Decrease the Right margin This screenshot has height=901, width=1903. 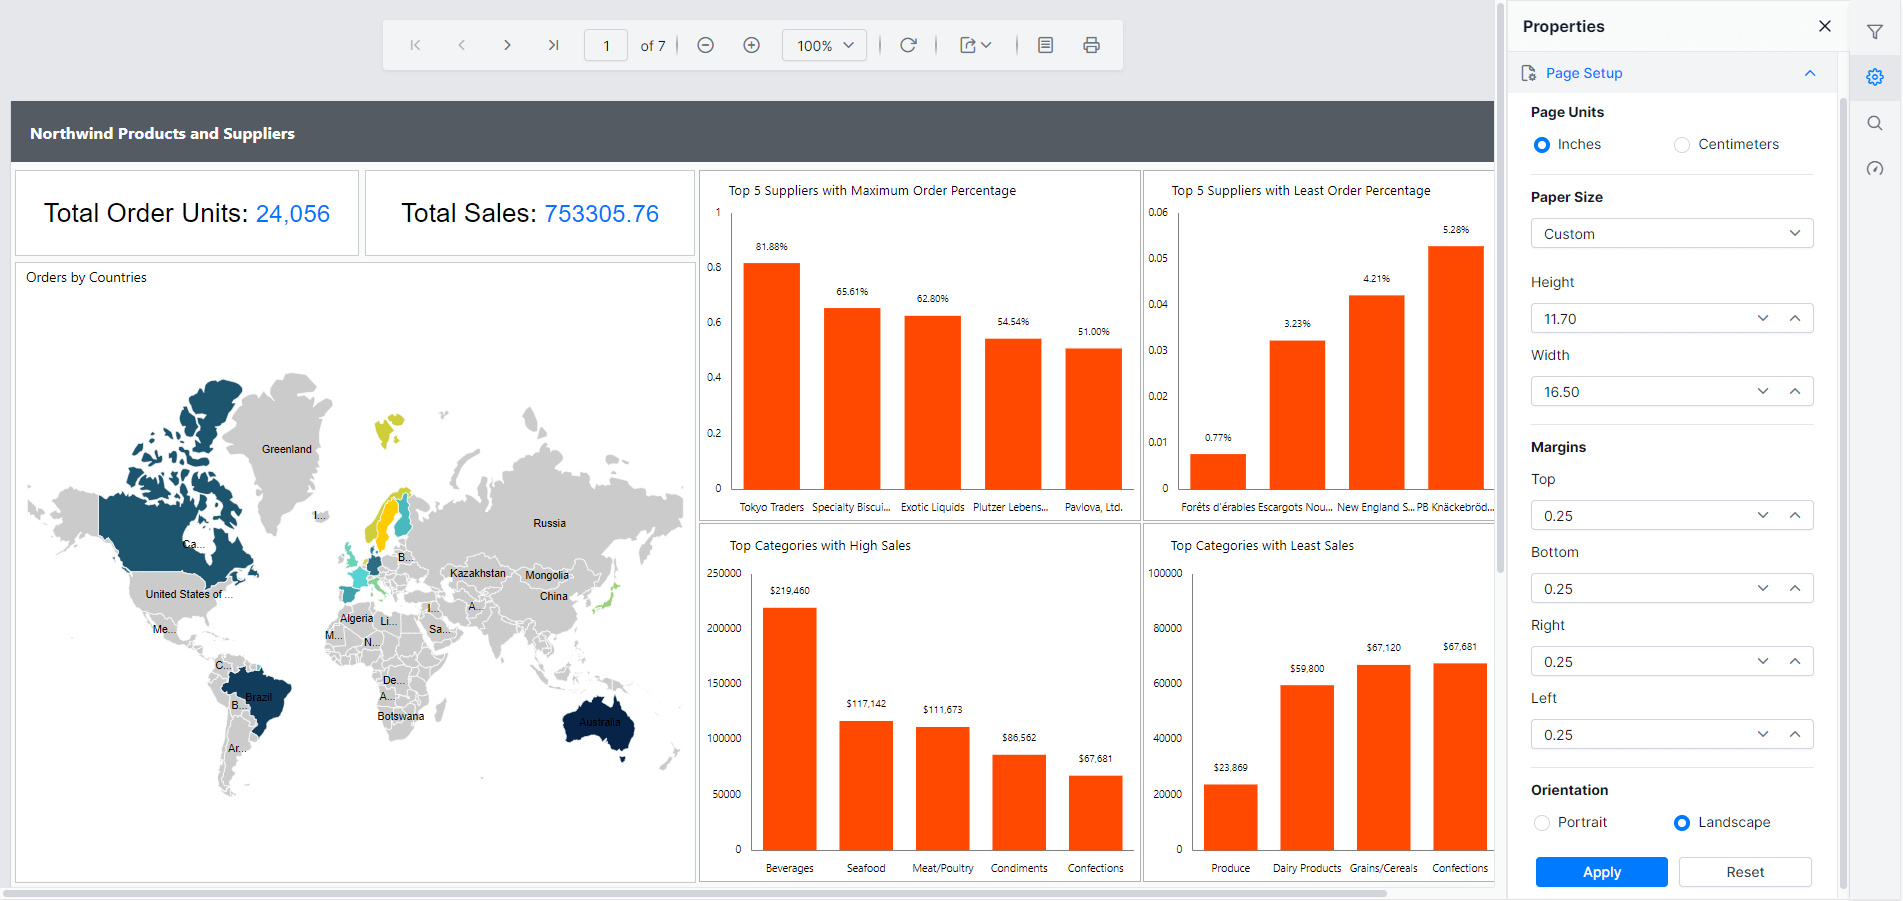(1763, 662)
